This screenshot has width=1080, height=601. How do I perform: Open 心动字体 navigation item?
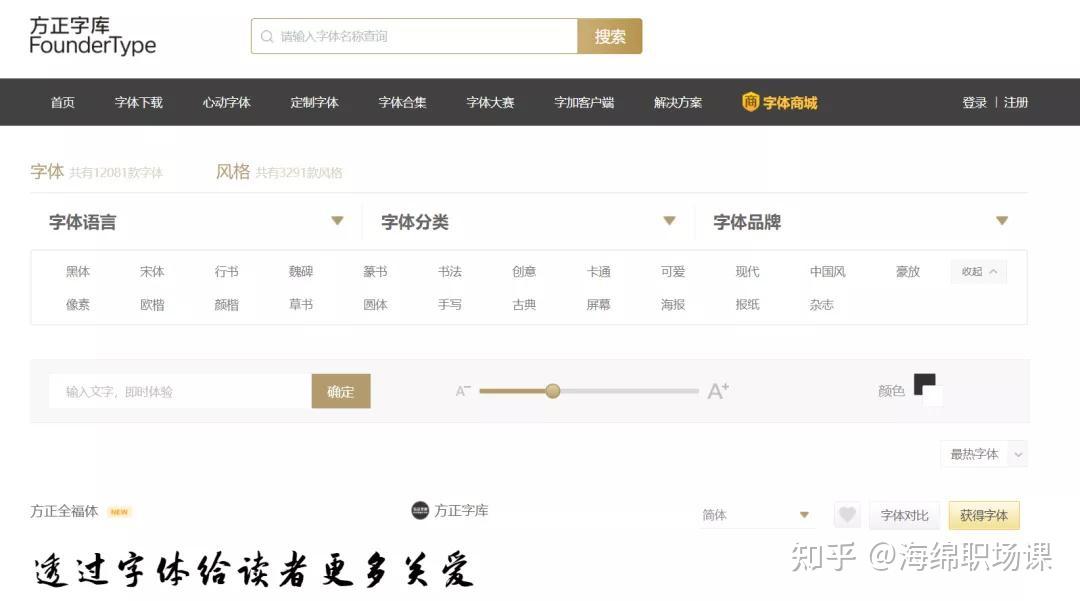click(227, 103)
